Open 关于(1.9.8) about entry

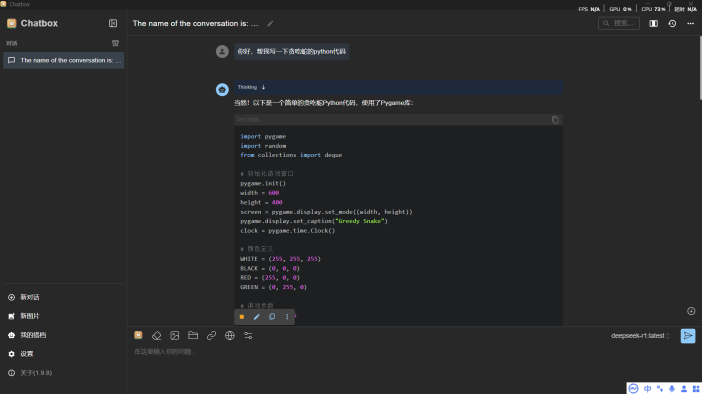pyautogui.click(x=64, y=373)
